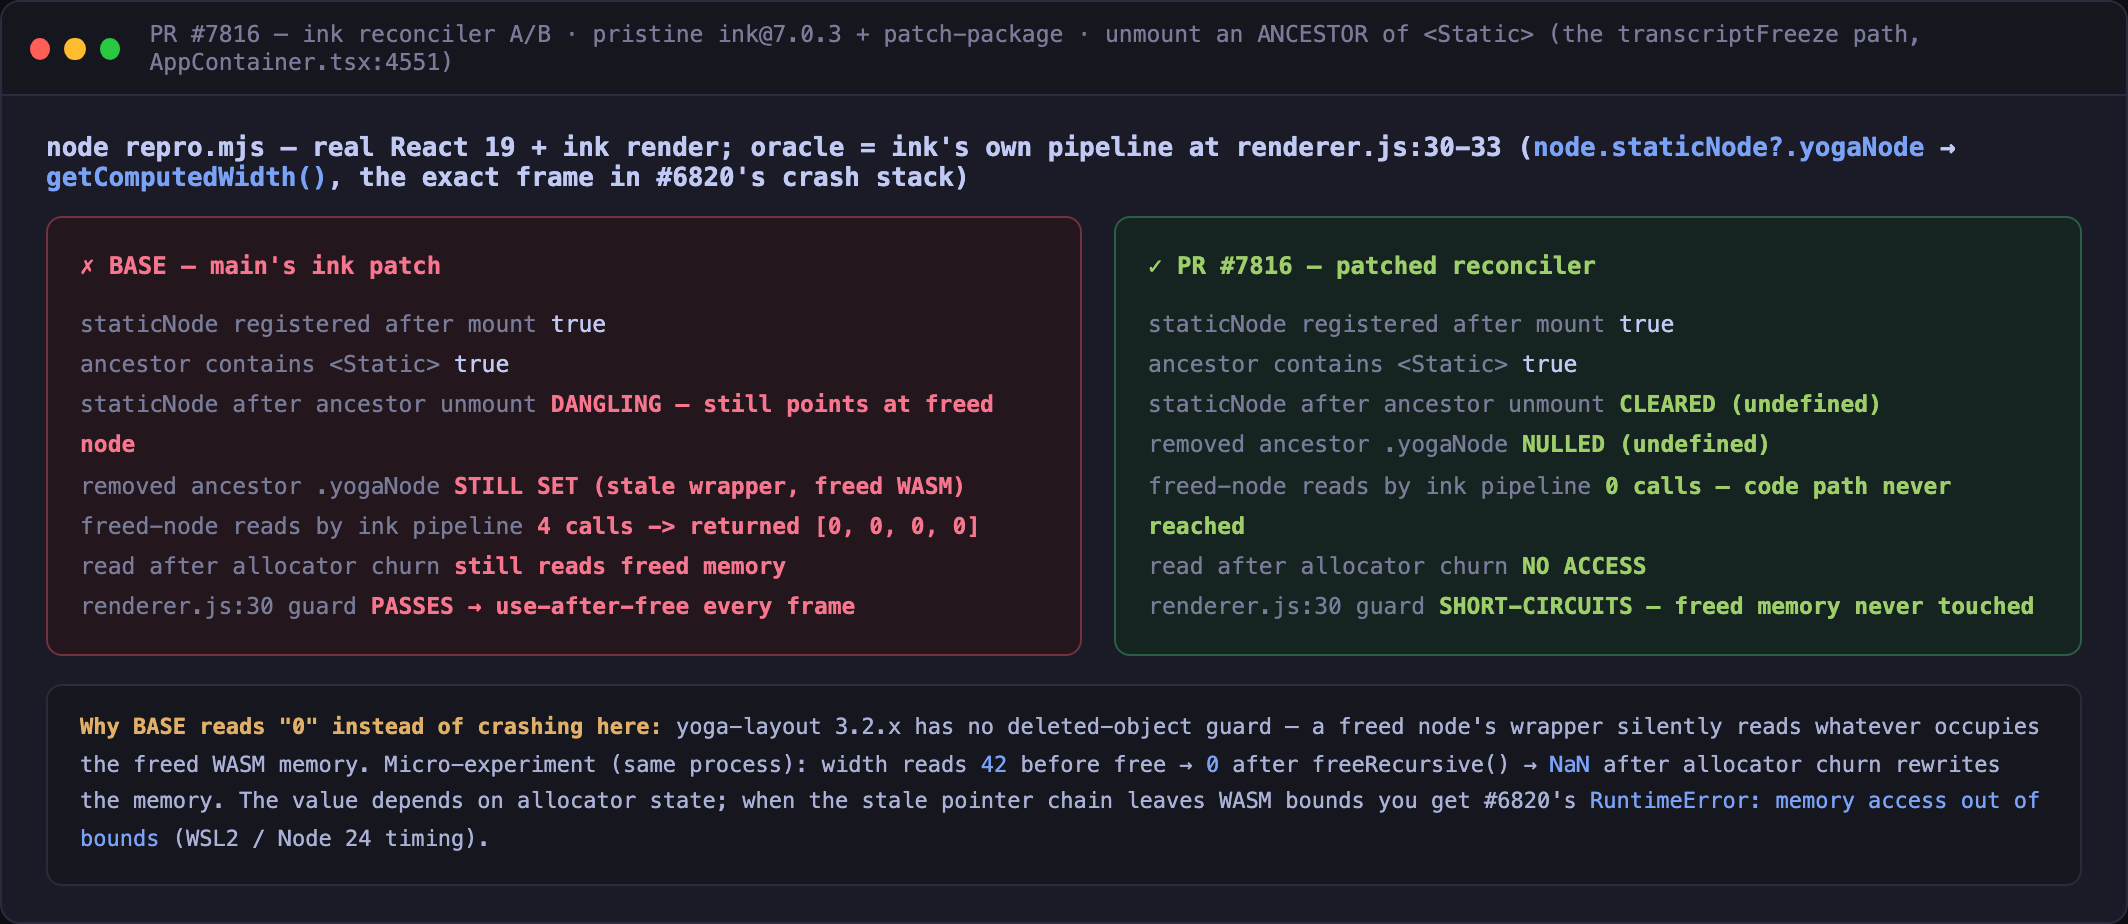Click the green '0 calls — code path never' text
The height and width of the screenshot is (924, 2128).
click(x=1778, y=486)
